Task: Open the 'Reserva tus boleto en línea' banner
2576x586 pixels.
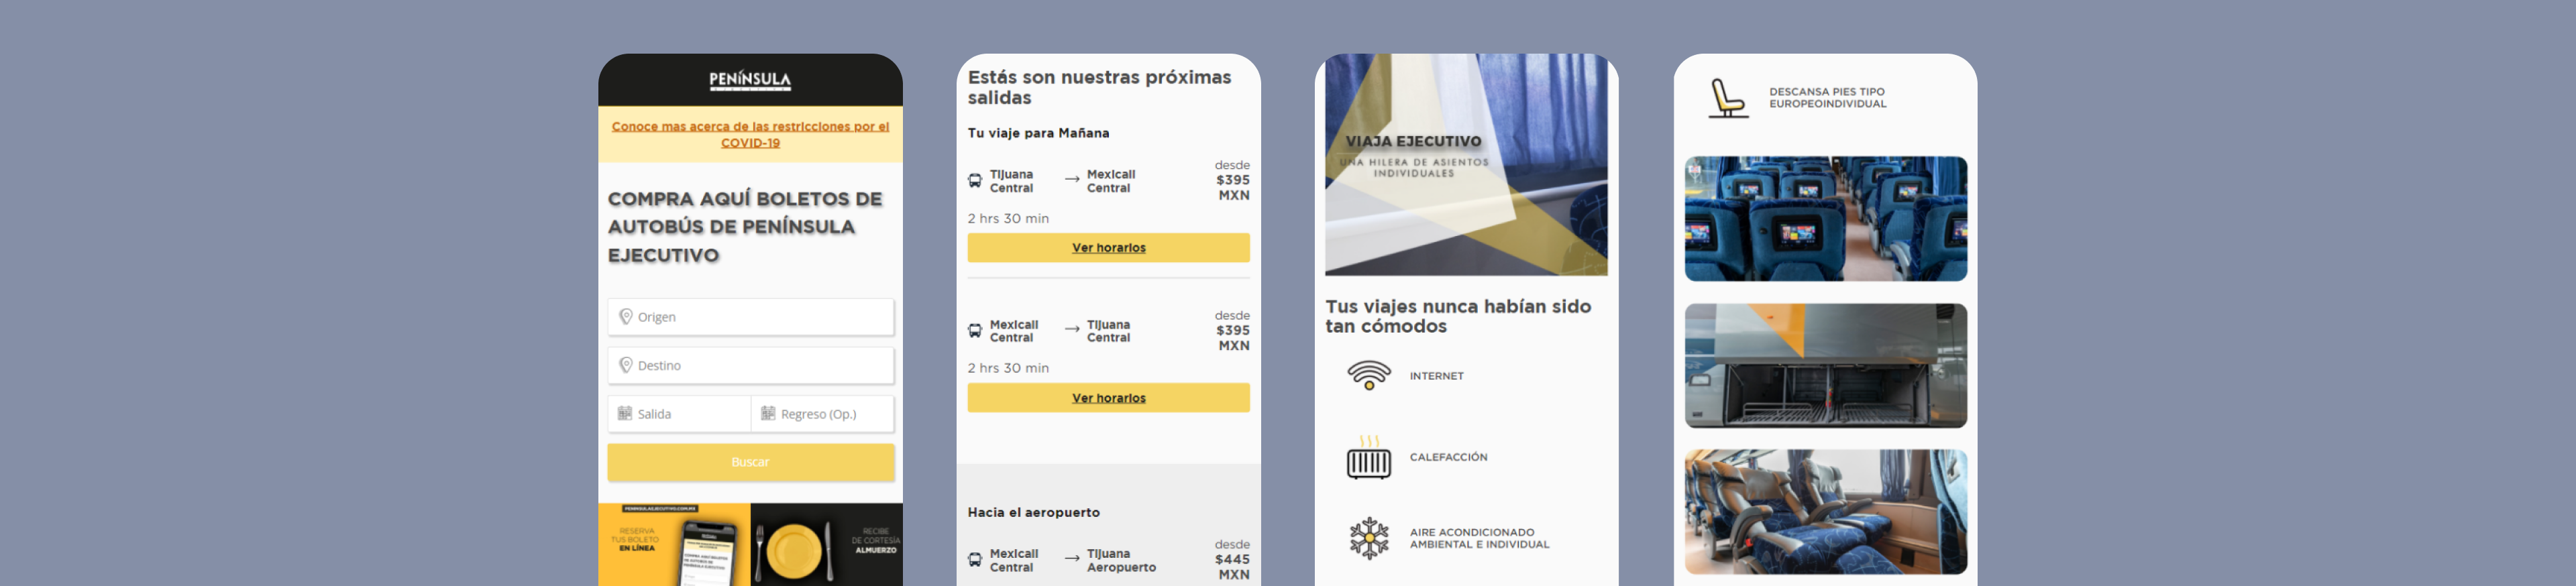Action: coord(674,544)
